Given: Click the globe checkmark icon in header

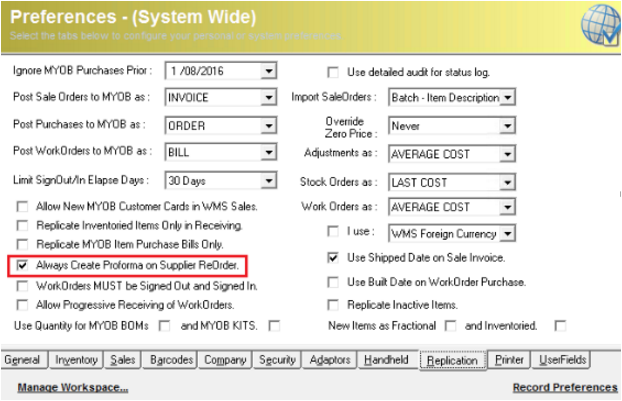Looking at the screenshot, I should click(x=601, y=25).
